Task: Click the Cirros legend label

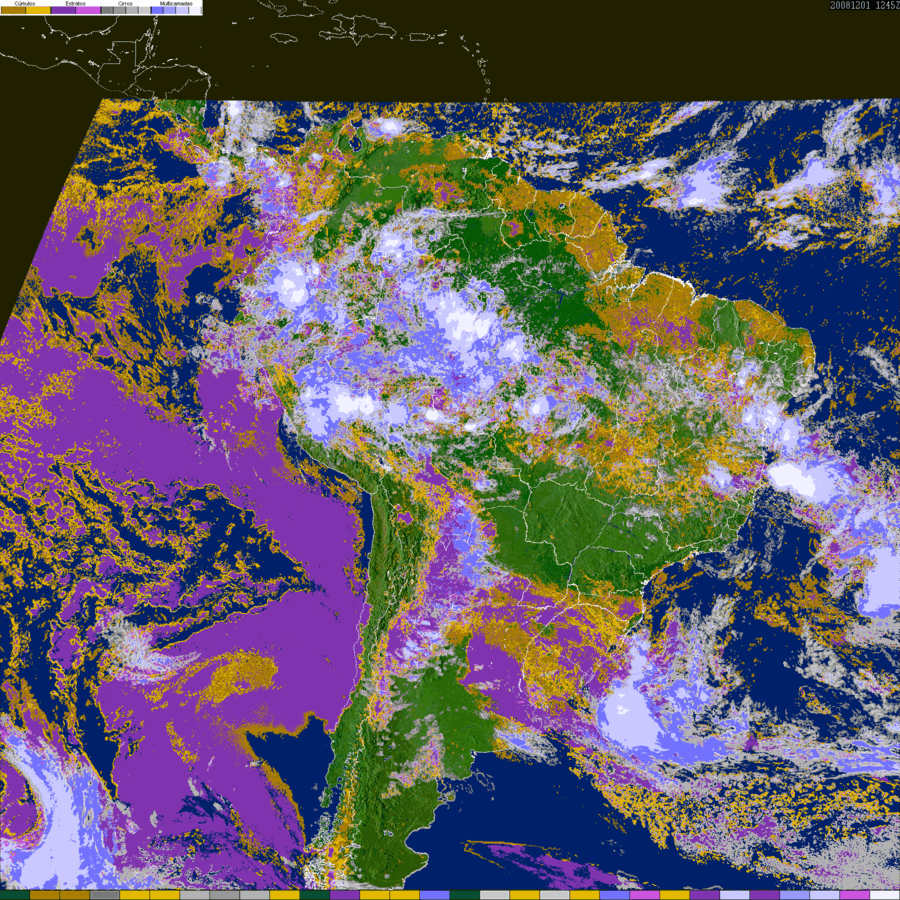Action: point(125,3)
